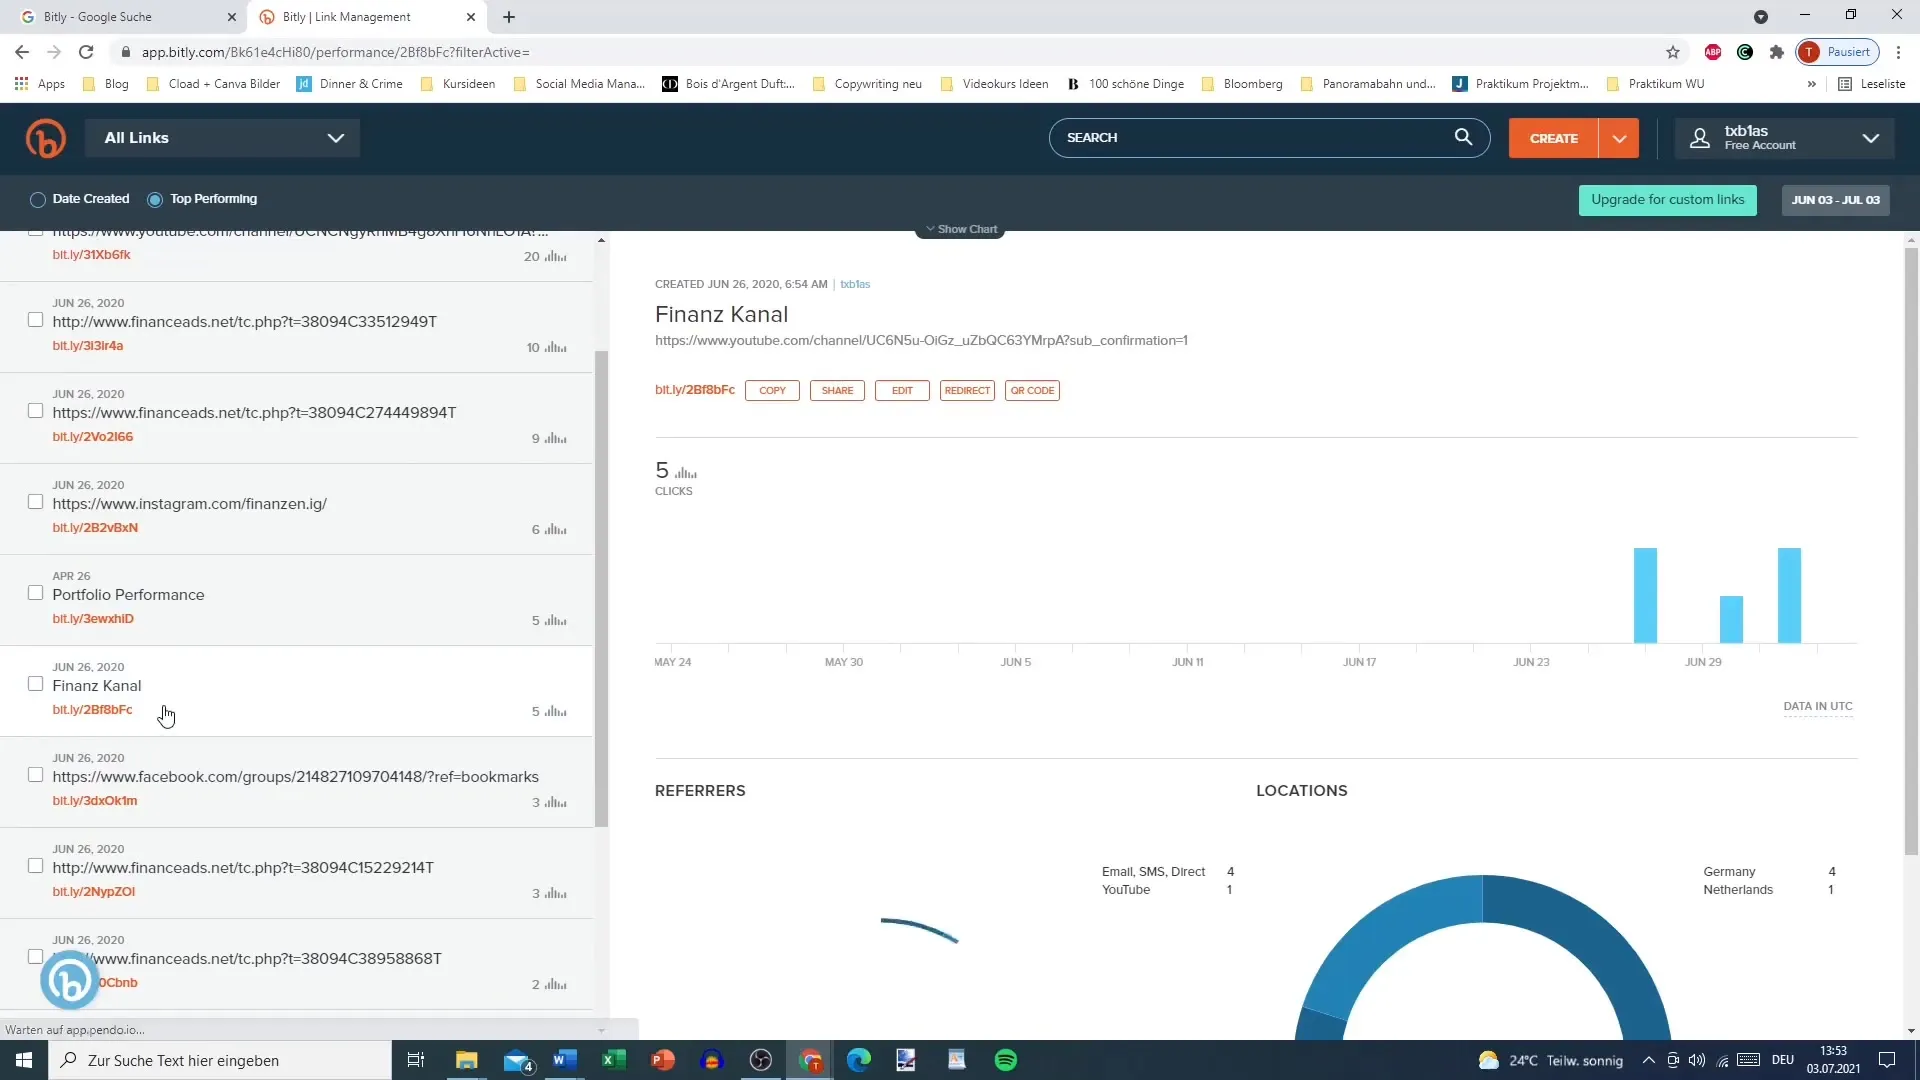The width and height of the screenshot is (1920, 1080).
Task: Click the analytics bar chart icon for bit.ly/3ewxhlD
Action: [x=555, y=618]
